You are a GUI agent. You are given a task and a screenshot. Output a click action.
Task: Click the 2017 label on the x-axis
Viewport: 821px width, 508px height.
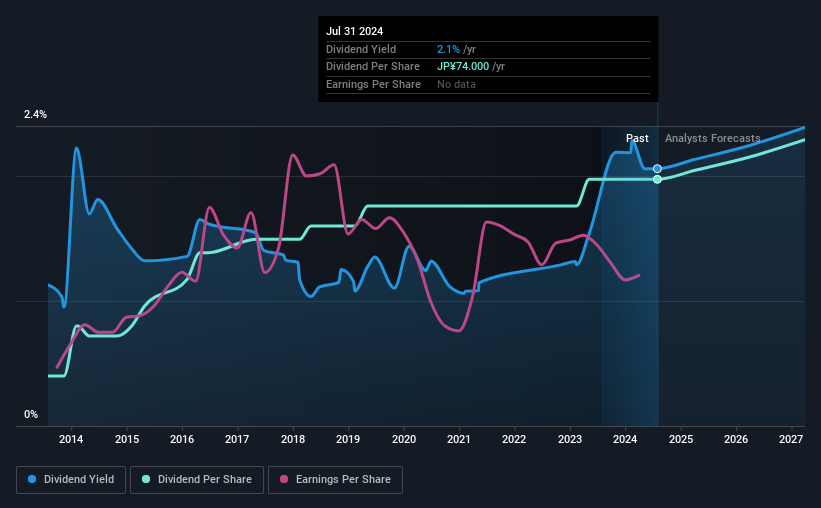[x=237, y=439]
